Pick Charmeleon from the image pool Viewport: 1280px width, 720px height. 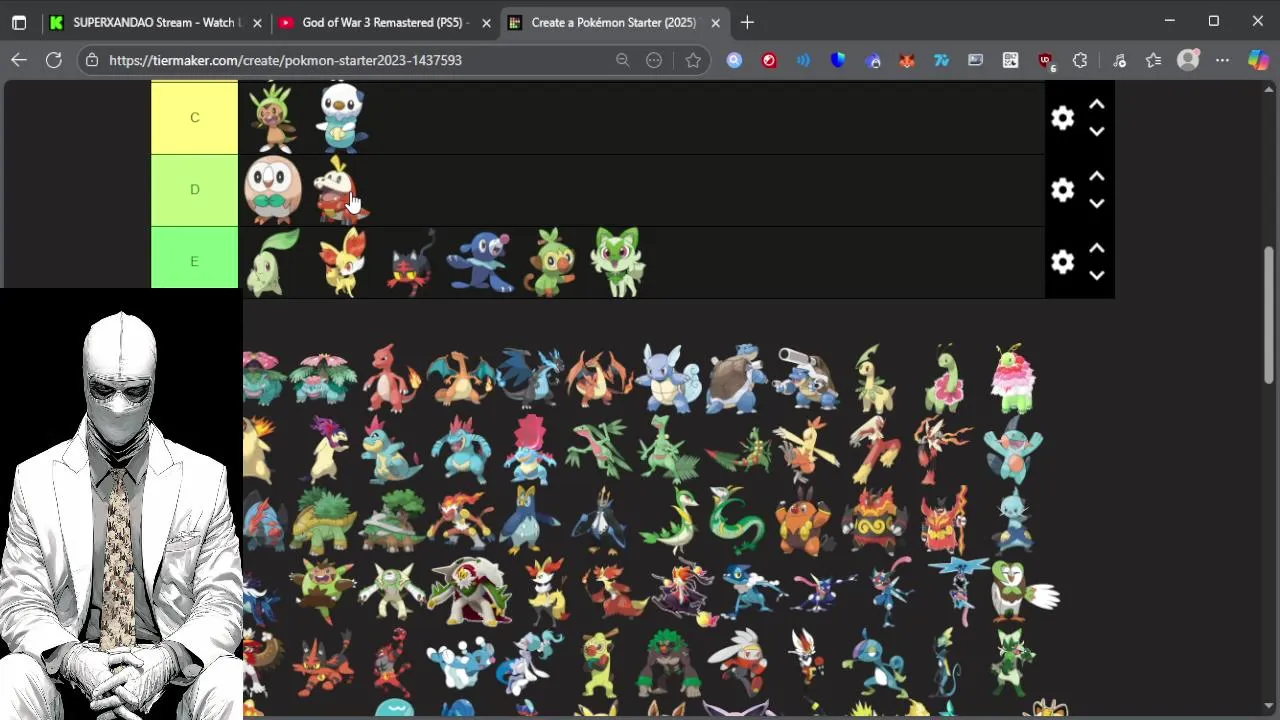[391, 379]
